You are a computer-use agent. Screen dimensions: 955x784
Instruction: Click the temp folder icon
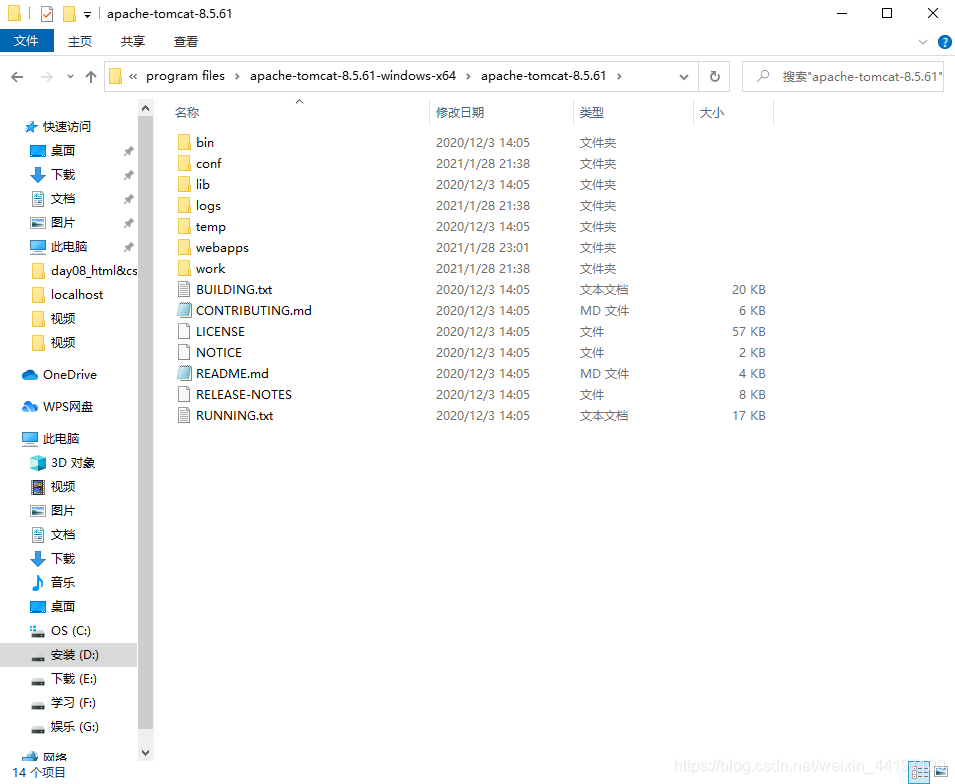pos(184,227)
